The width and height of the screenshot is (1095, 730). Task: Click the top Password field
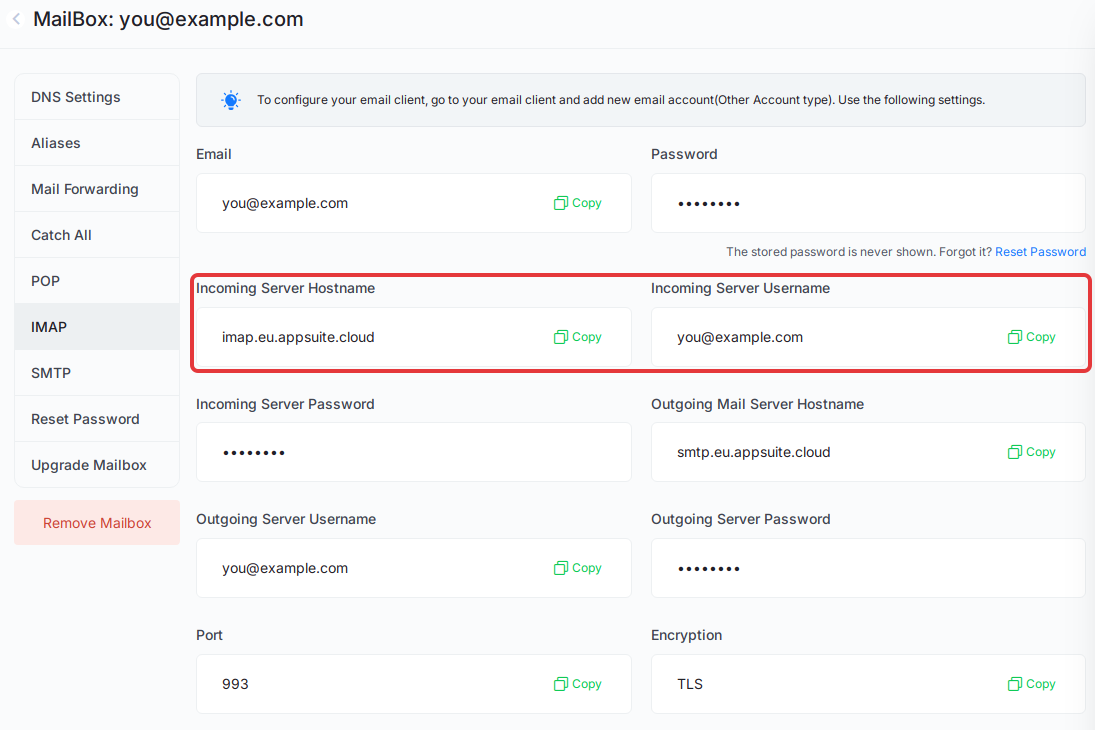868,203
